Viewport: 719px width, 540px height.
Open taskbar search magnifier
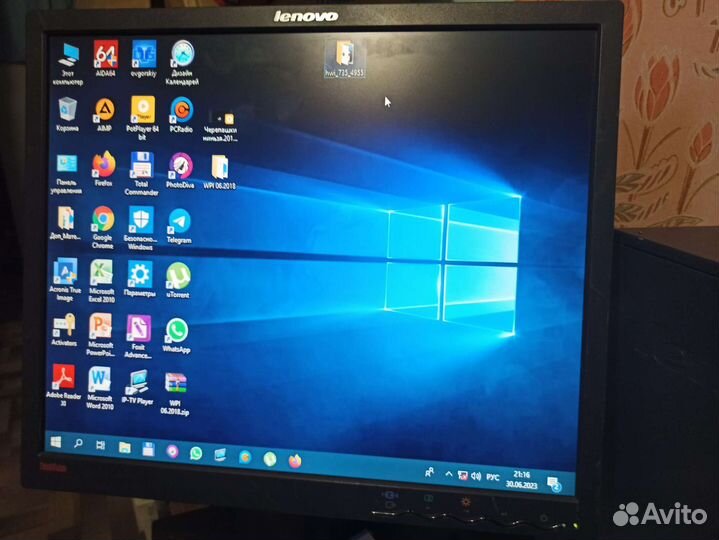tap(78, 443)
